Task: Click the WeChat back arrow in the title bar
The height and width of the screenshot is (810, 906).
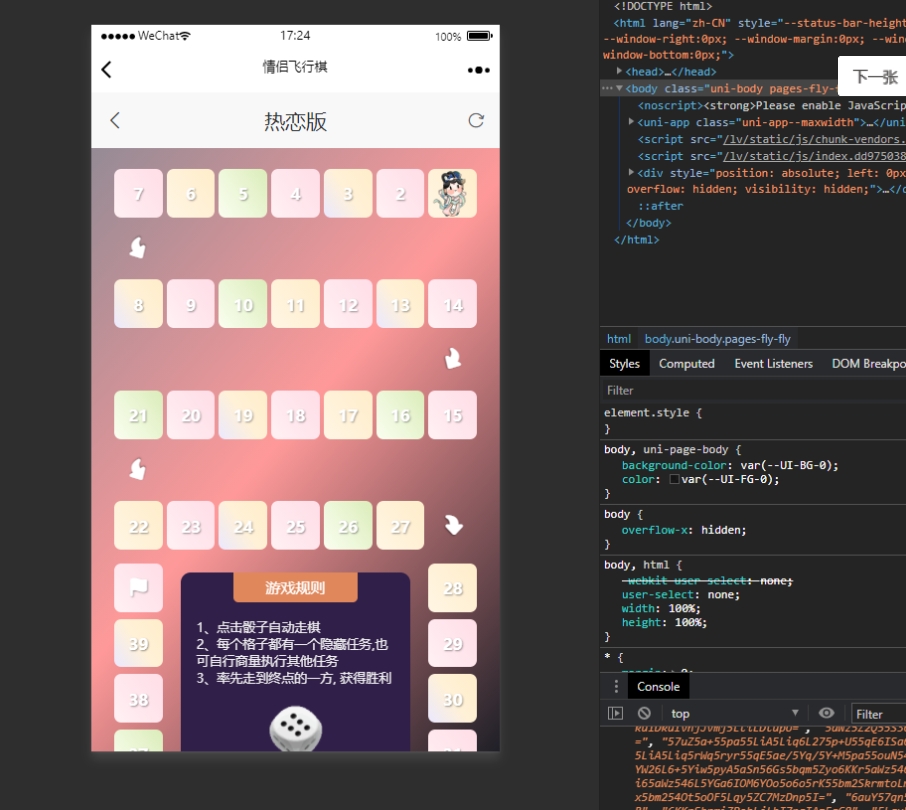Action: [107, 69]
